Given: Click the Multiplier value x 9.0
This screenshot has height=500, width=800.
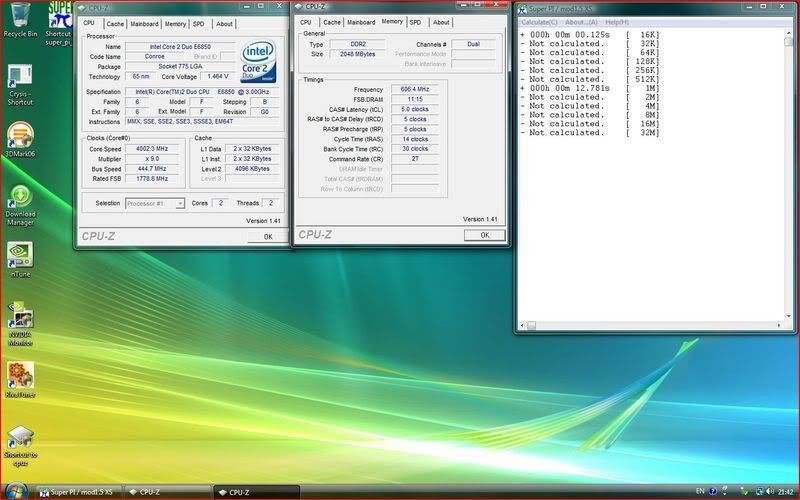Looking at the screenshot, I should pyautogui.click(x=152, y=159).
